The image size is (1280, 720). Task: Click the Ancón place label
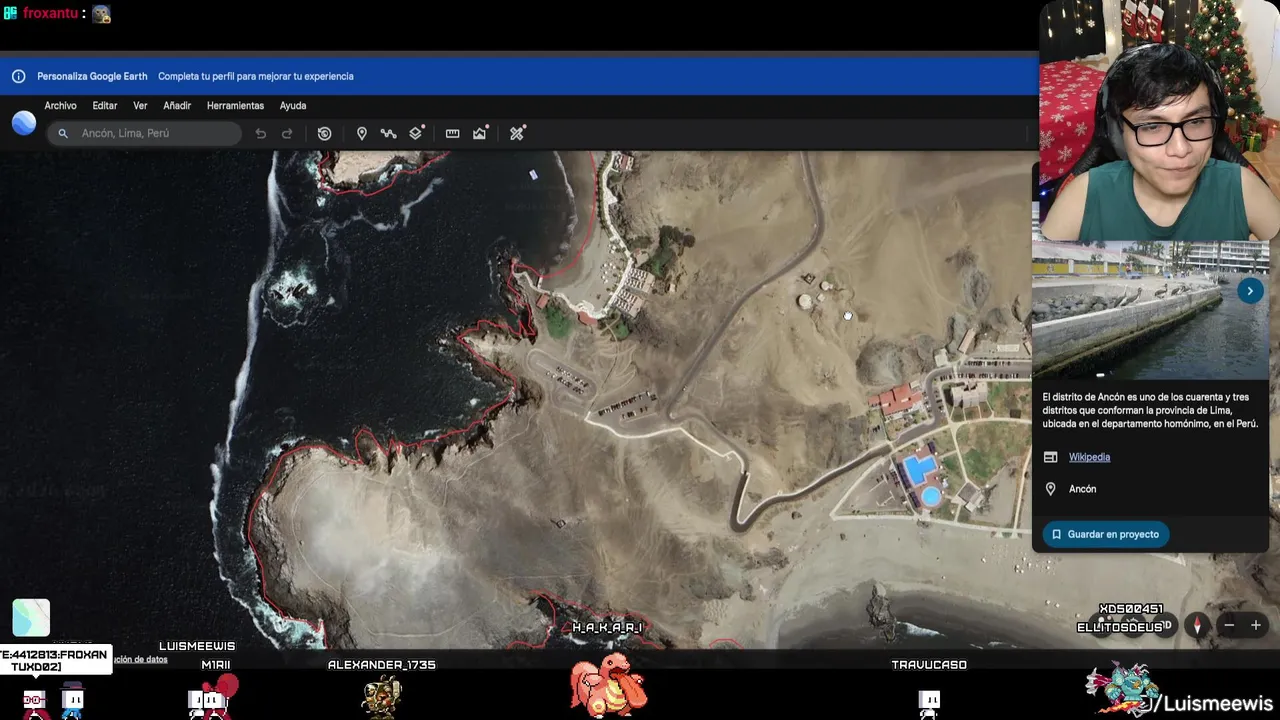(1082, 489)
